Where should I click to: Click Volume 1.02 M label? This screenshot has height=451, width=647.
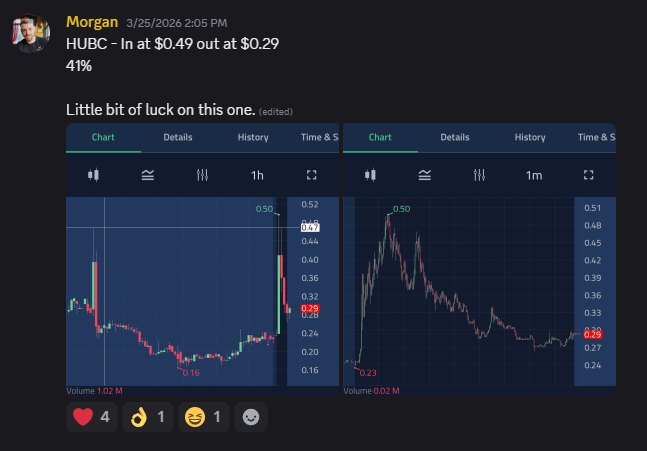click(x=94, y=391)
